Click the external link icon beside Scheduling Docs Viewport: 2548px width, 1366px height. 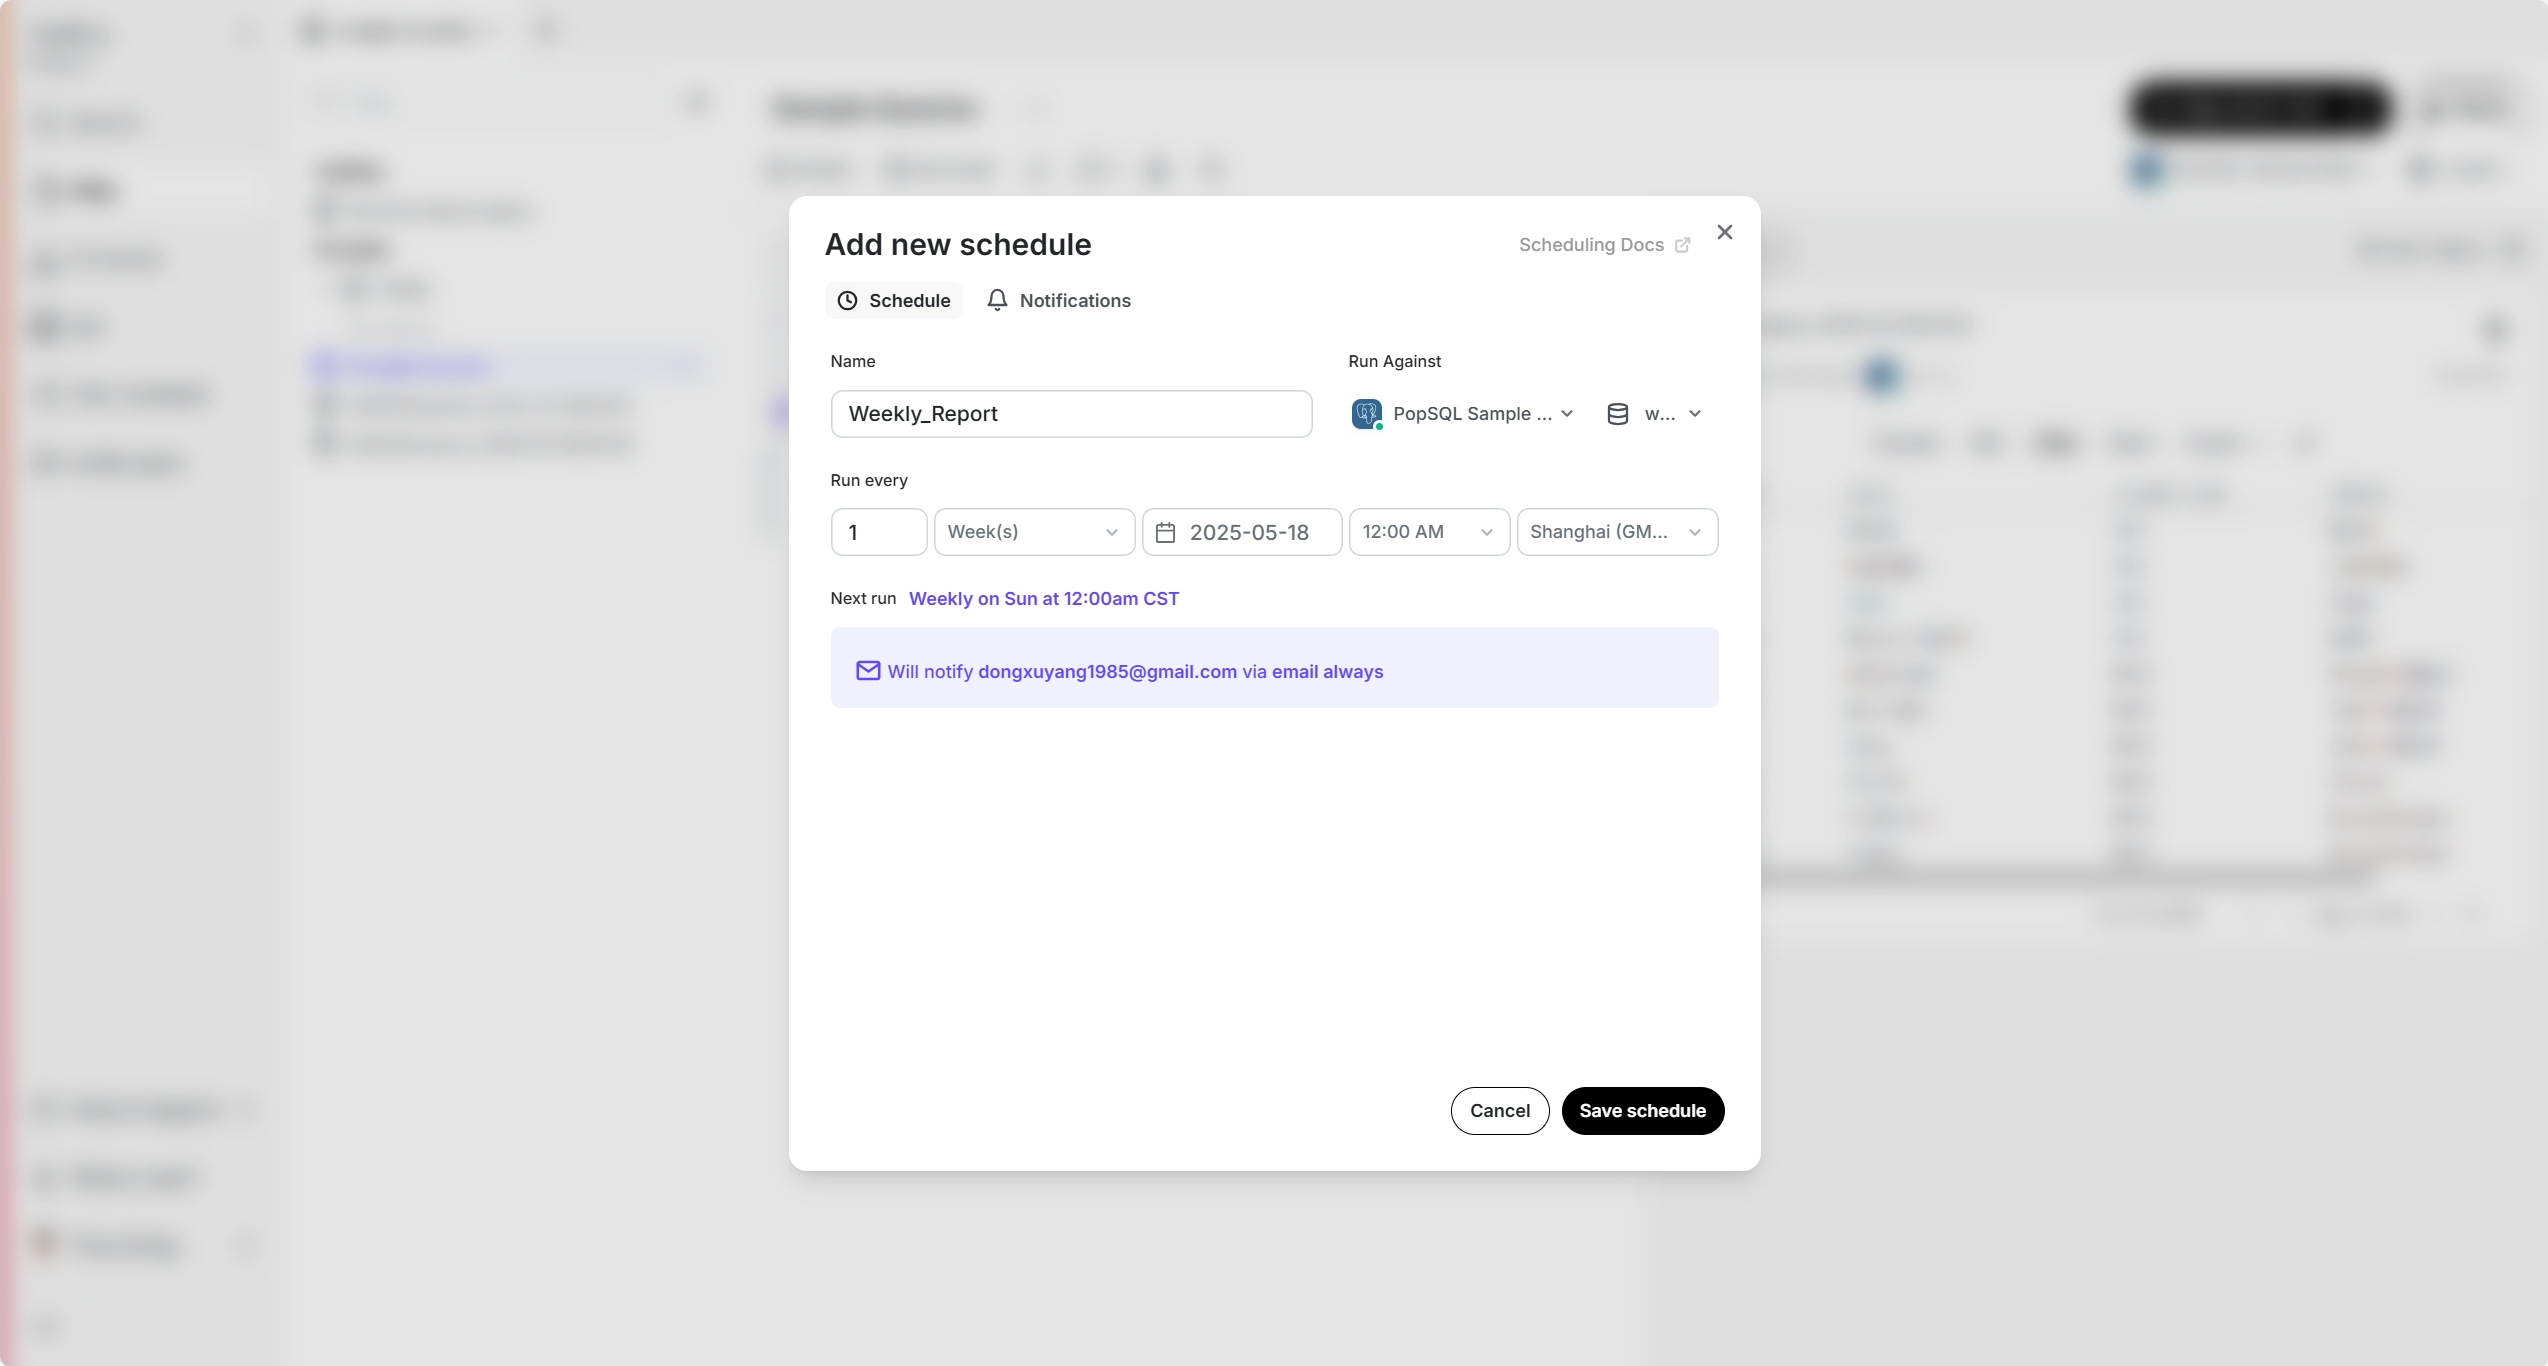pos(1682,245)
